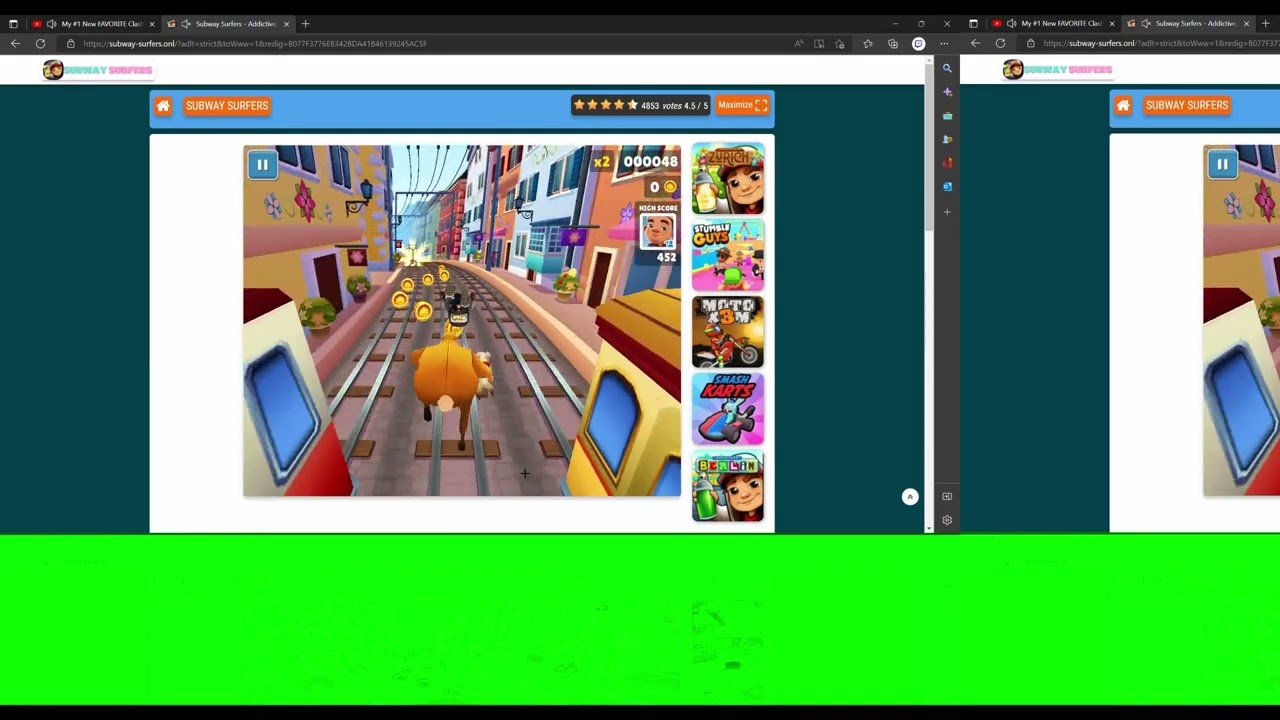Image resolution: width=1280 pixels, height=720 pixels.
Task: Switch to the YouTube tab in left window
Action: tap(93, 24)
